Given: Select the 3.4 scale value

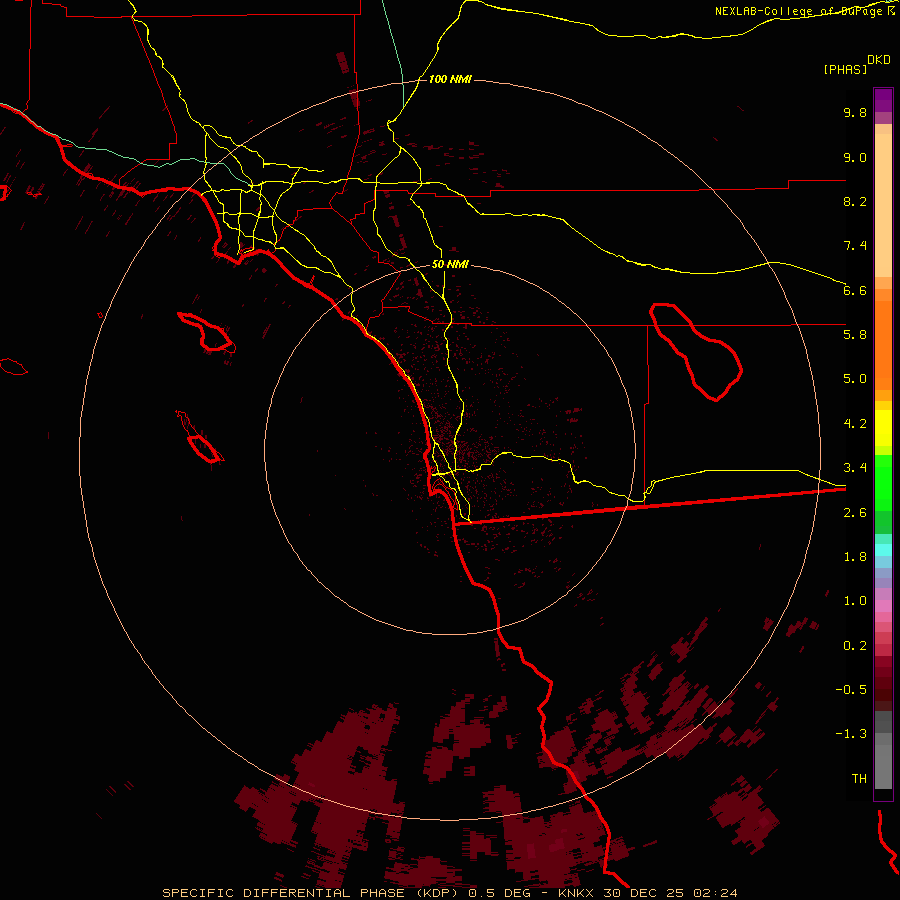Looking at the screenshot, I should coord(855,468).
